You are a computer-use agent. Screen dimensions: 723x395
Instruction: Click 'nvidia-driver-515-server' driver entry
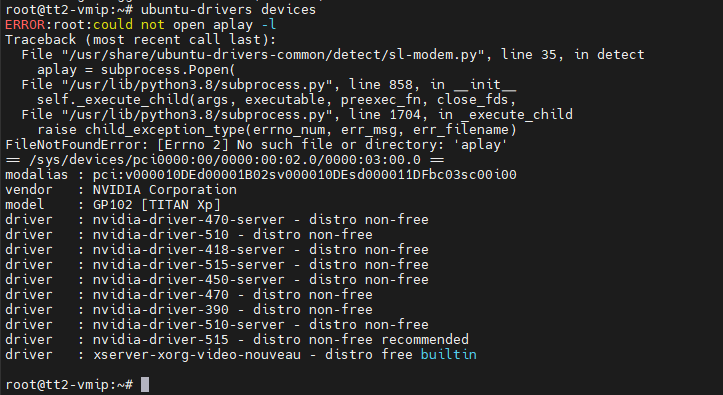pyautogui.click(x=217, y=265)
